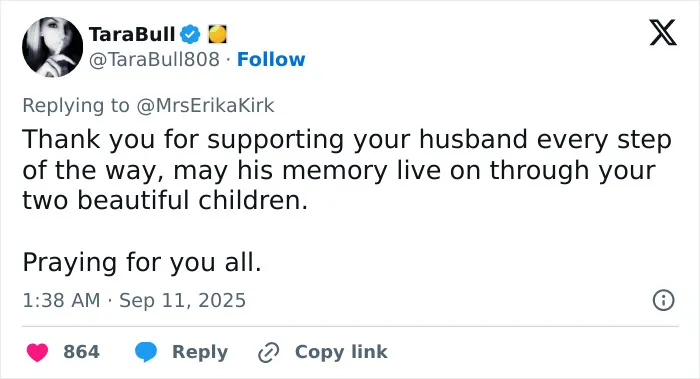Click the "two beautiful children." text line

coord(165,200)
